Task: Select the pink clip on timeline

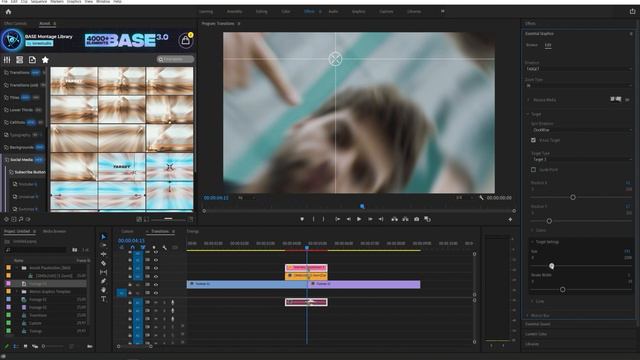Action: coord(306,268)
